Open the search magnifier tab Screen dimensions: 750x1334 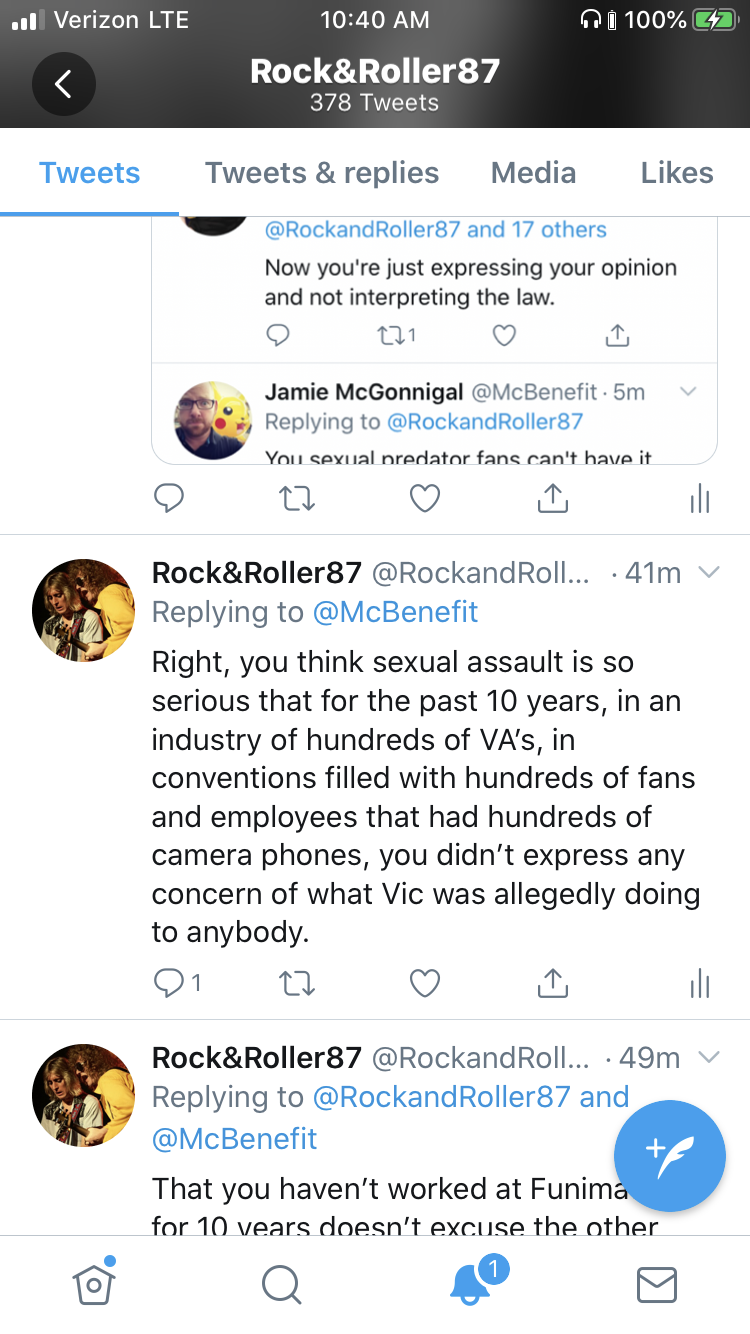[281, 1285]
